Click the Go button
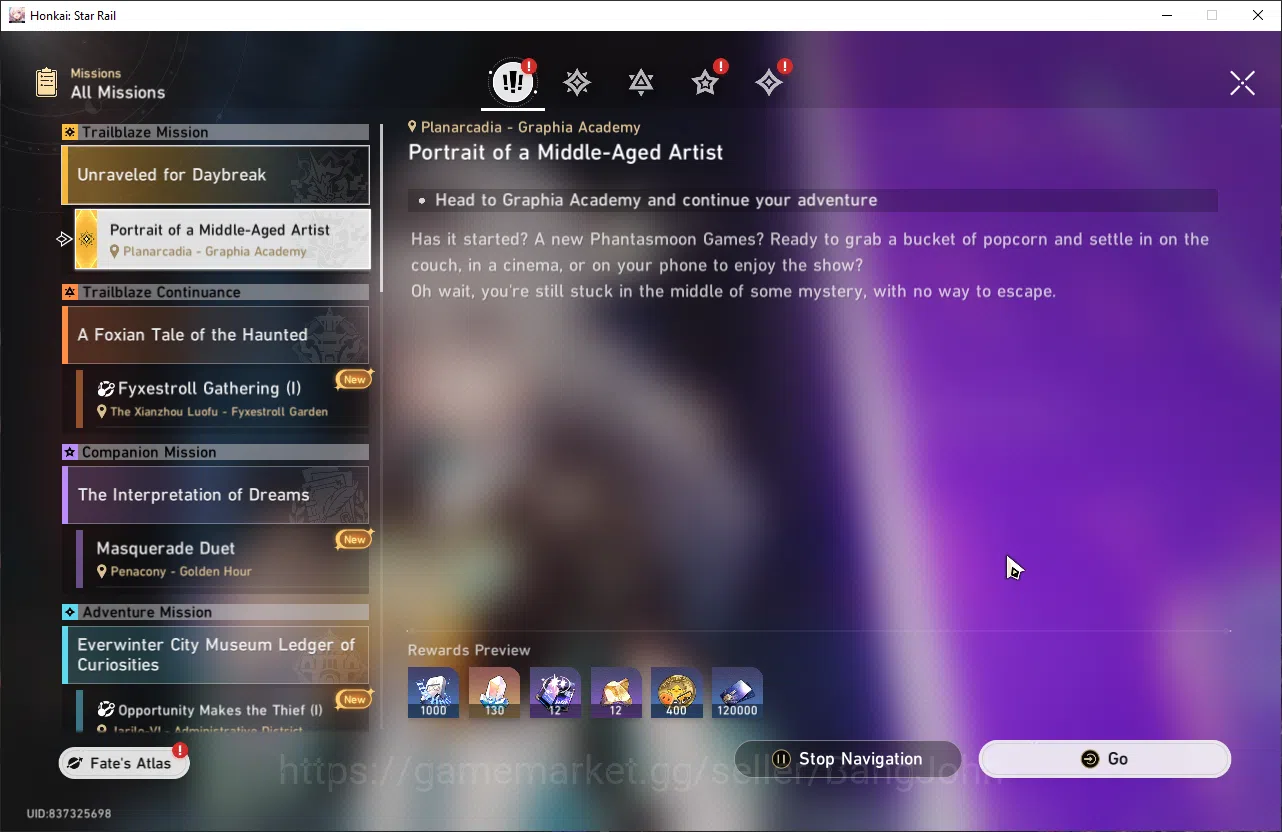Screen dimensions: 1282x832 pyautogui.click(x=1104, y=759)
